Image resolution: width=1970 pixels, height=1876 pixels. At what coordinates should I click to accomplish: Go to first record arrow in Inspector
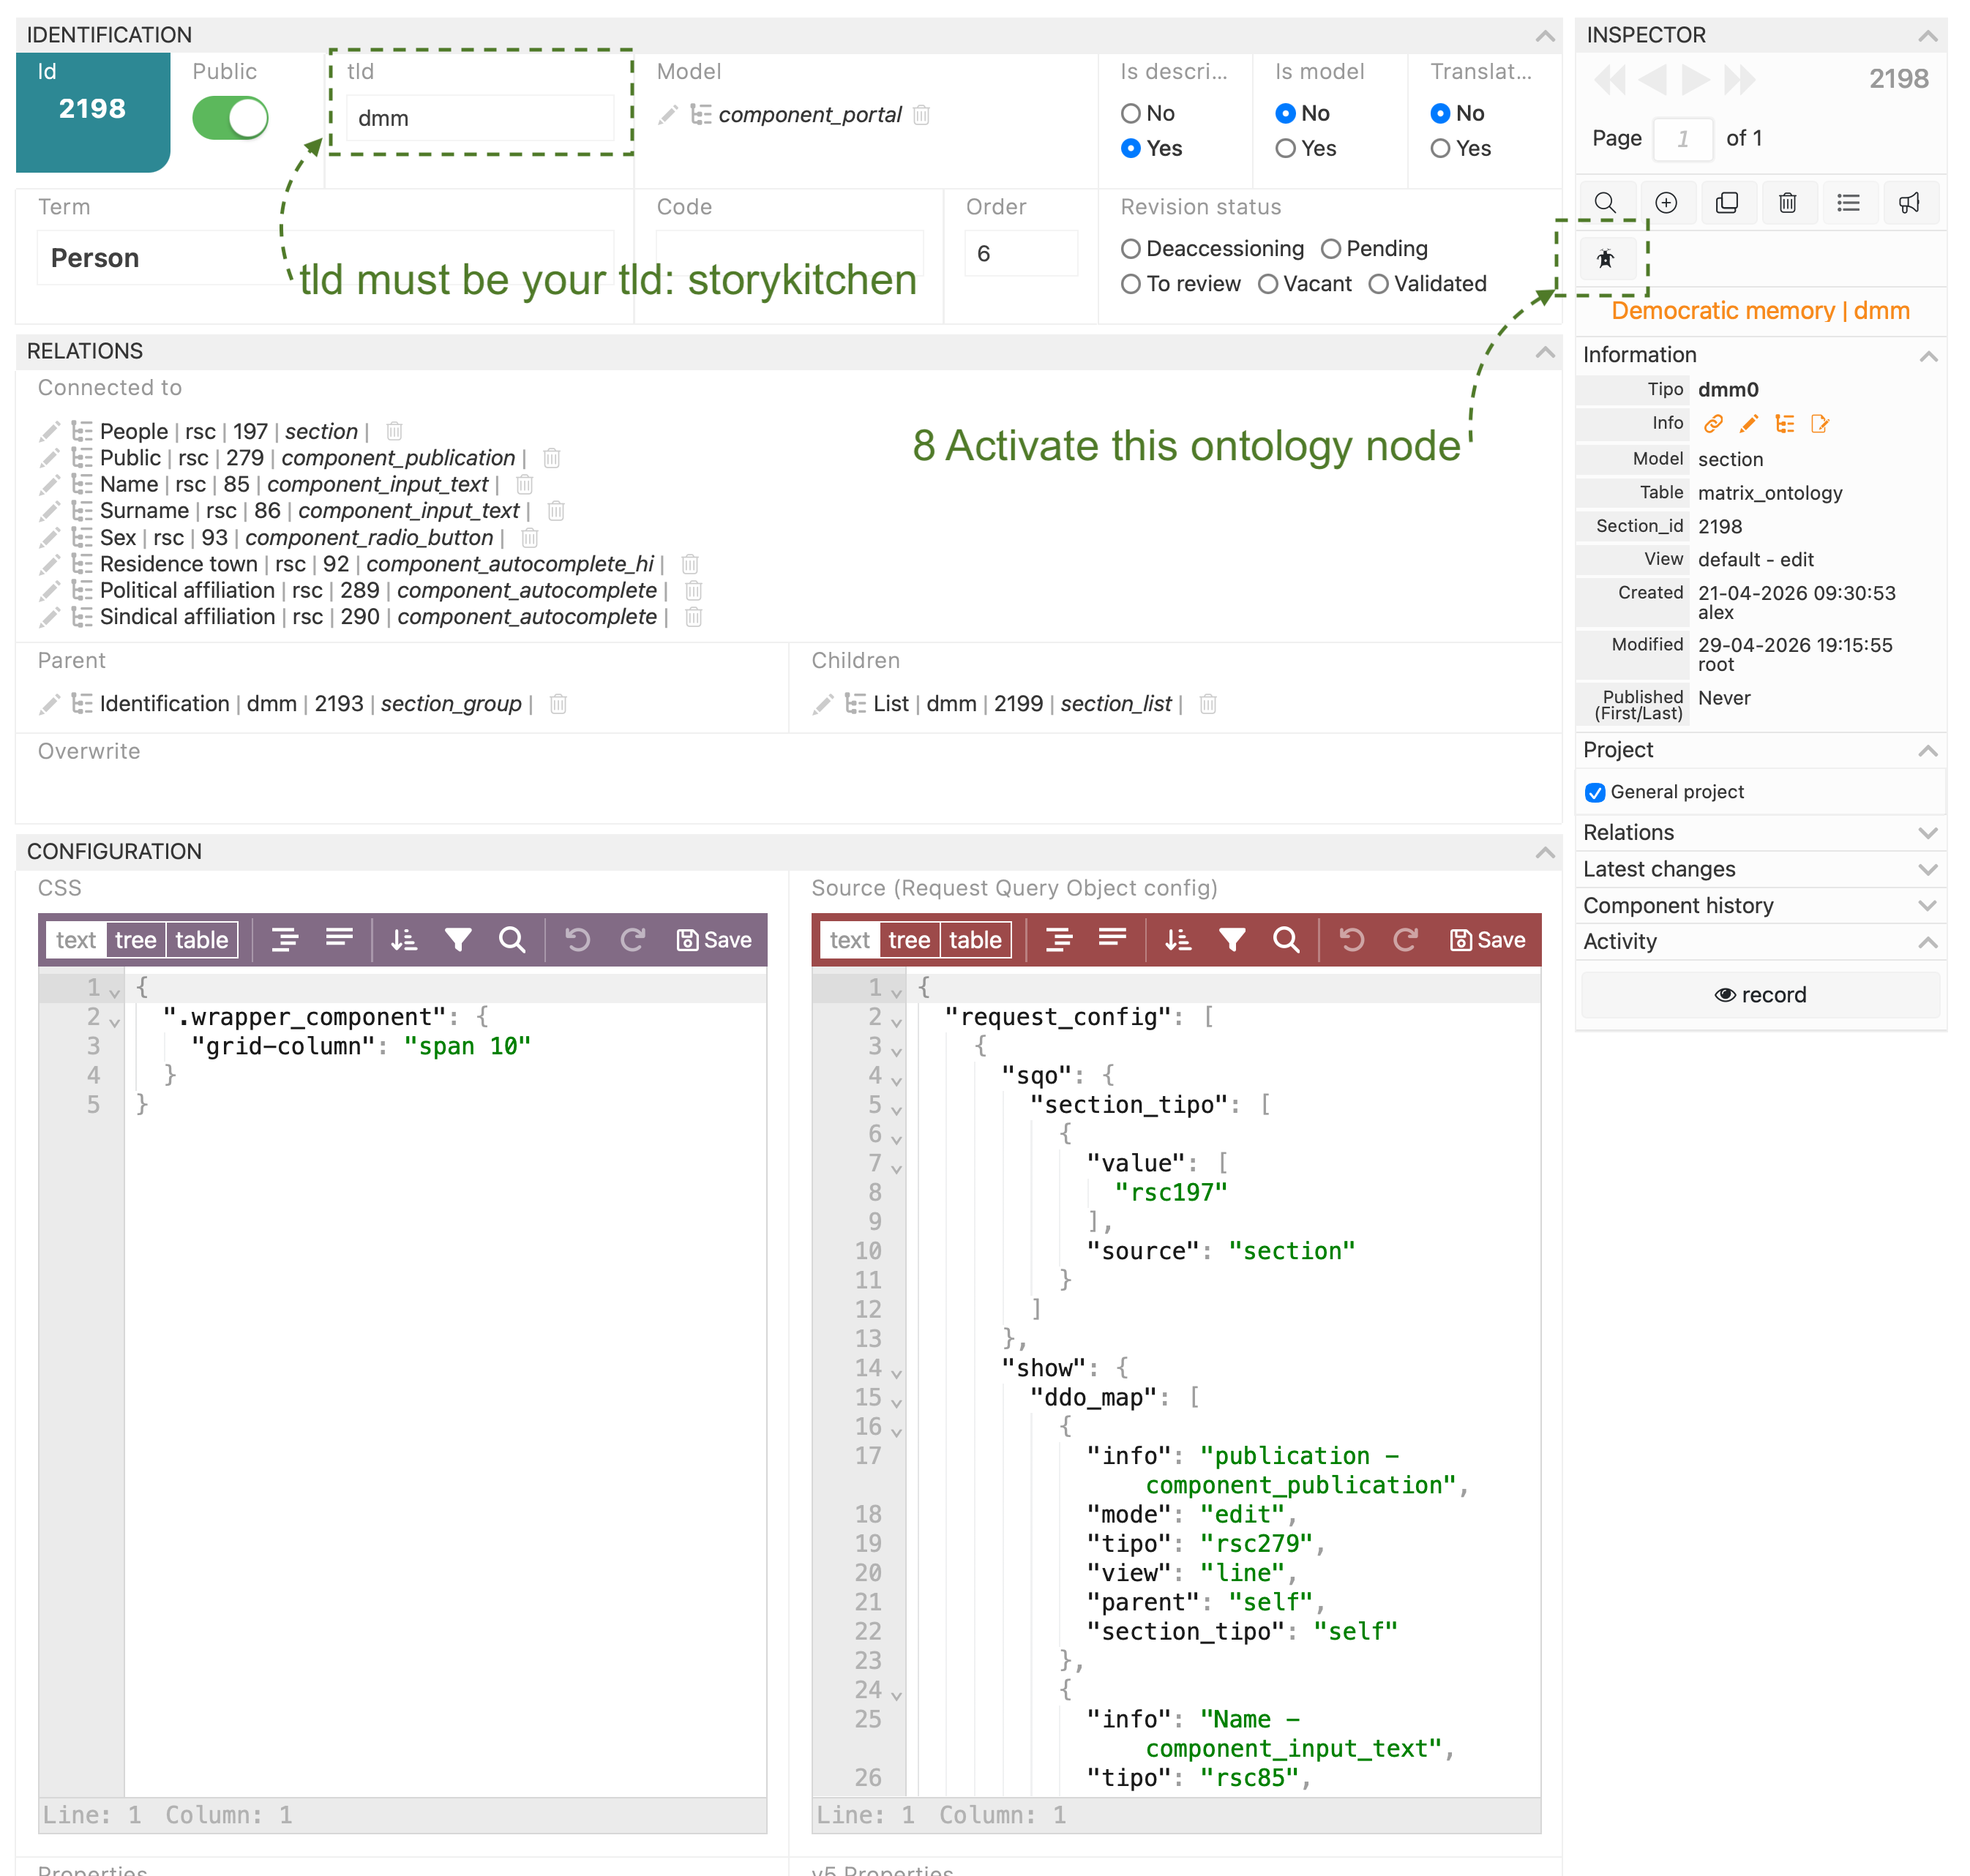click(1610, 80)
